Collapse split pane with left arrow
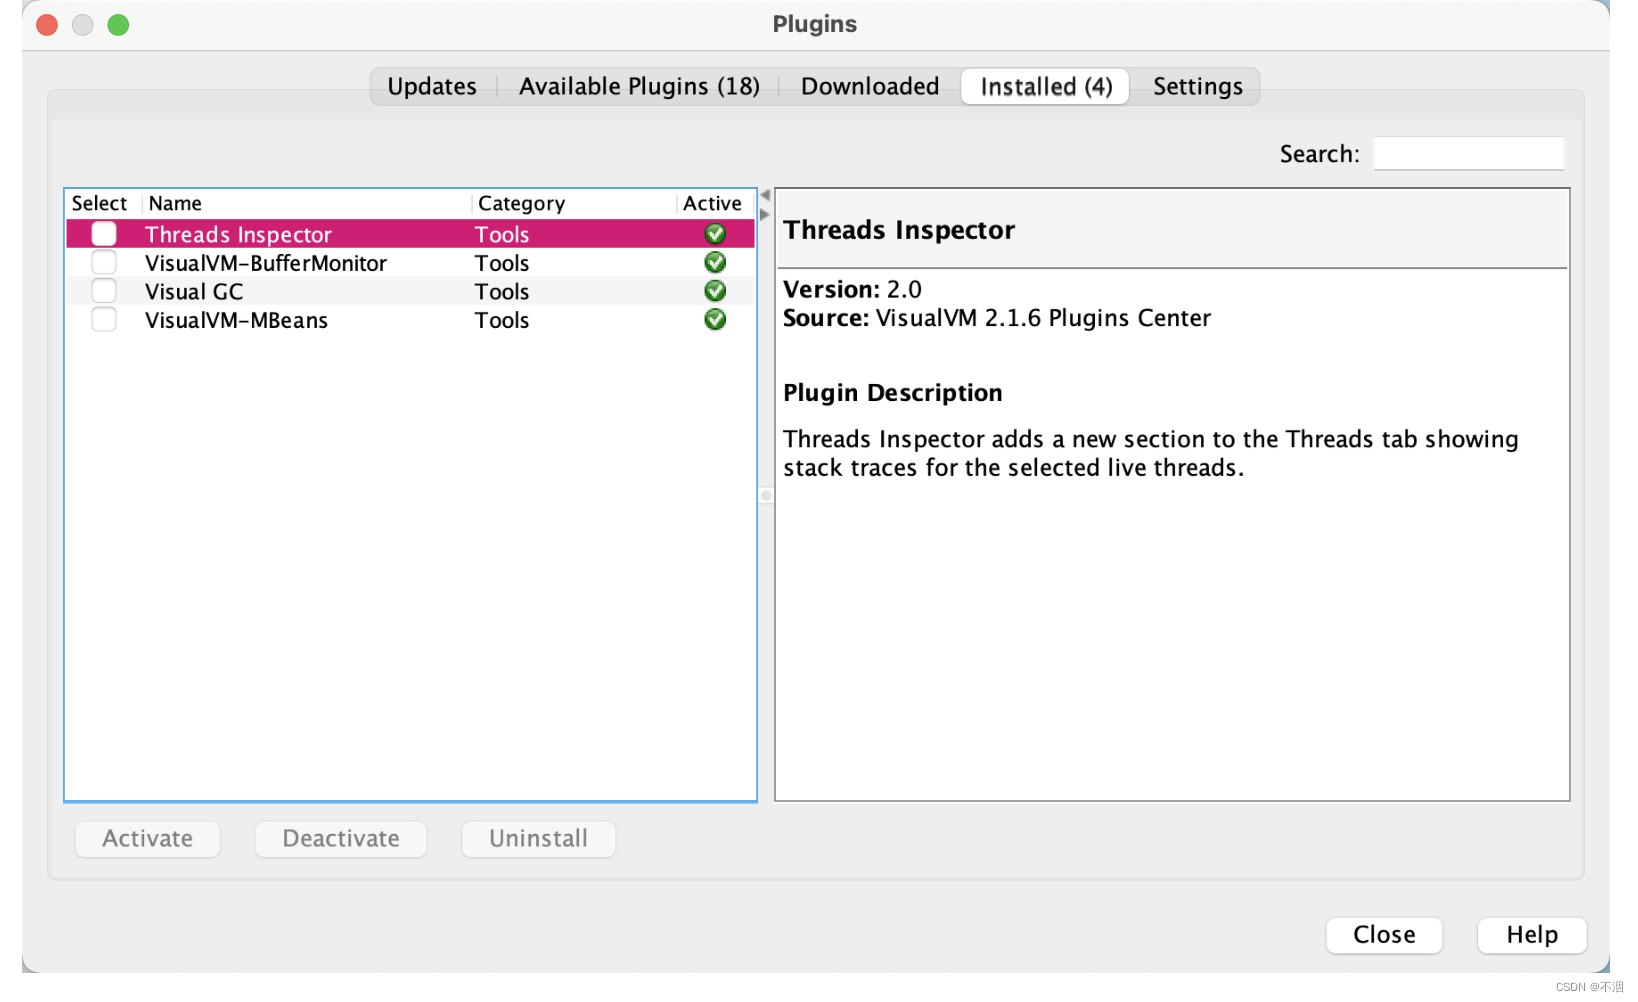This screenshot has width=1638, height=1002. pyautogui.click(x=765, y=195)
